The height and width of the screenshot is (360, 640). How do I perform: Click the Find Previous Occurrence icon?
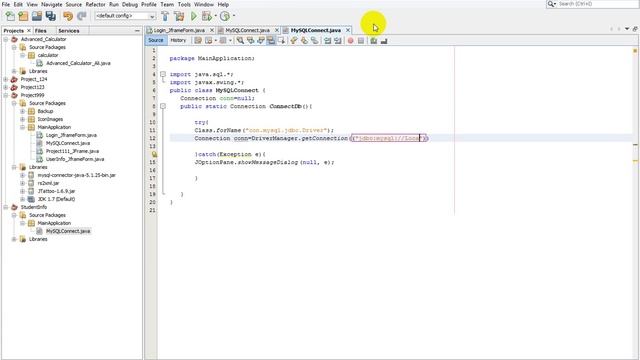pyautogui.click(x=251, y=40)
